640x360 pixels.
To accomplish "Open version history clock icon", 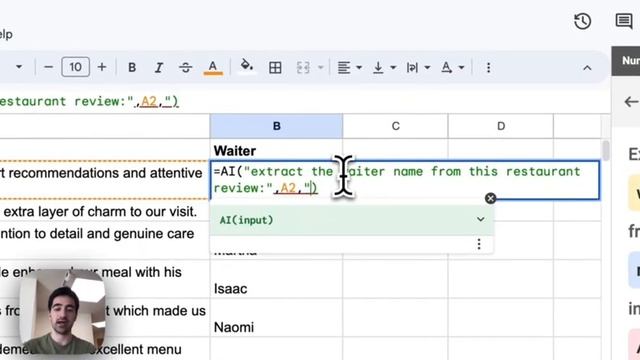I will pyautogui.click(x=582, y=21).
